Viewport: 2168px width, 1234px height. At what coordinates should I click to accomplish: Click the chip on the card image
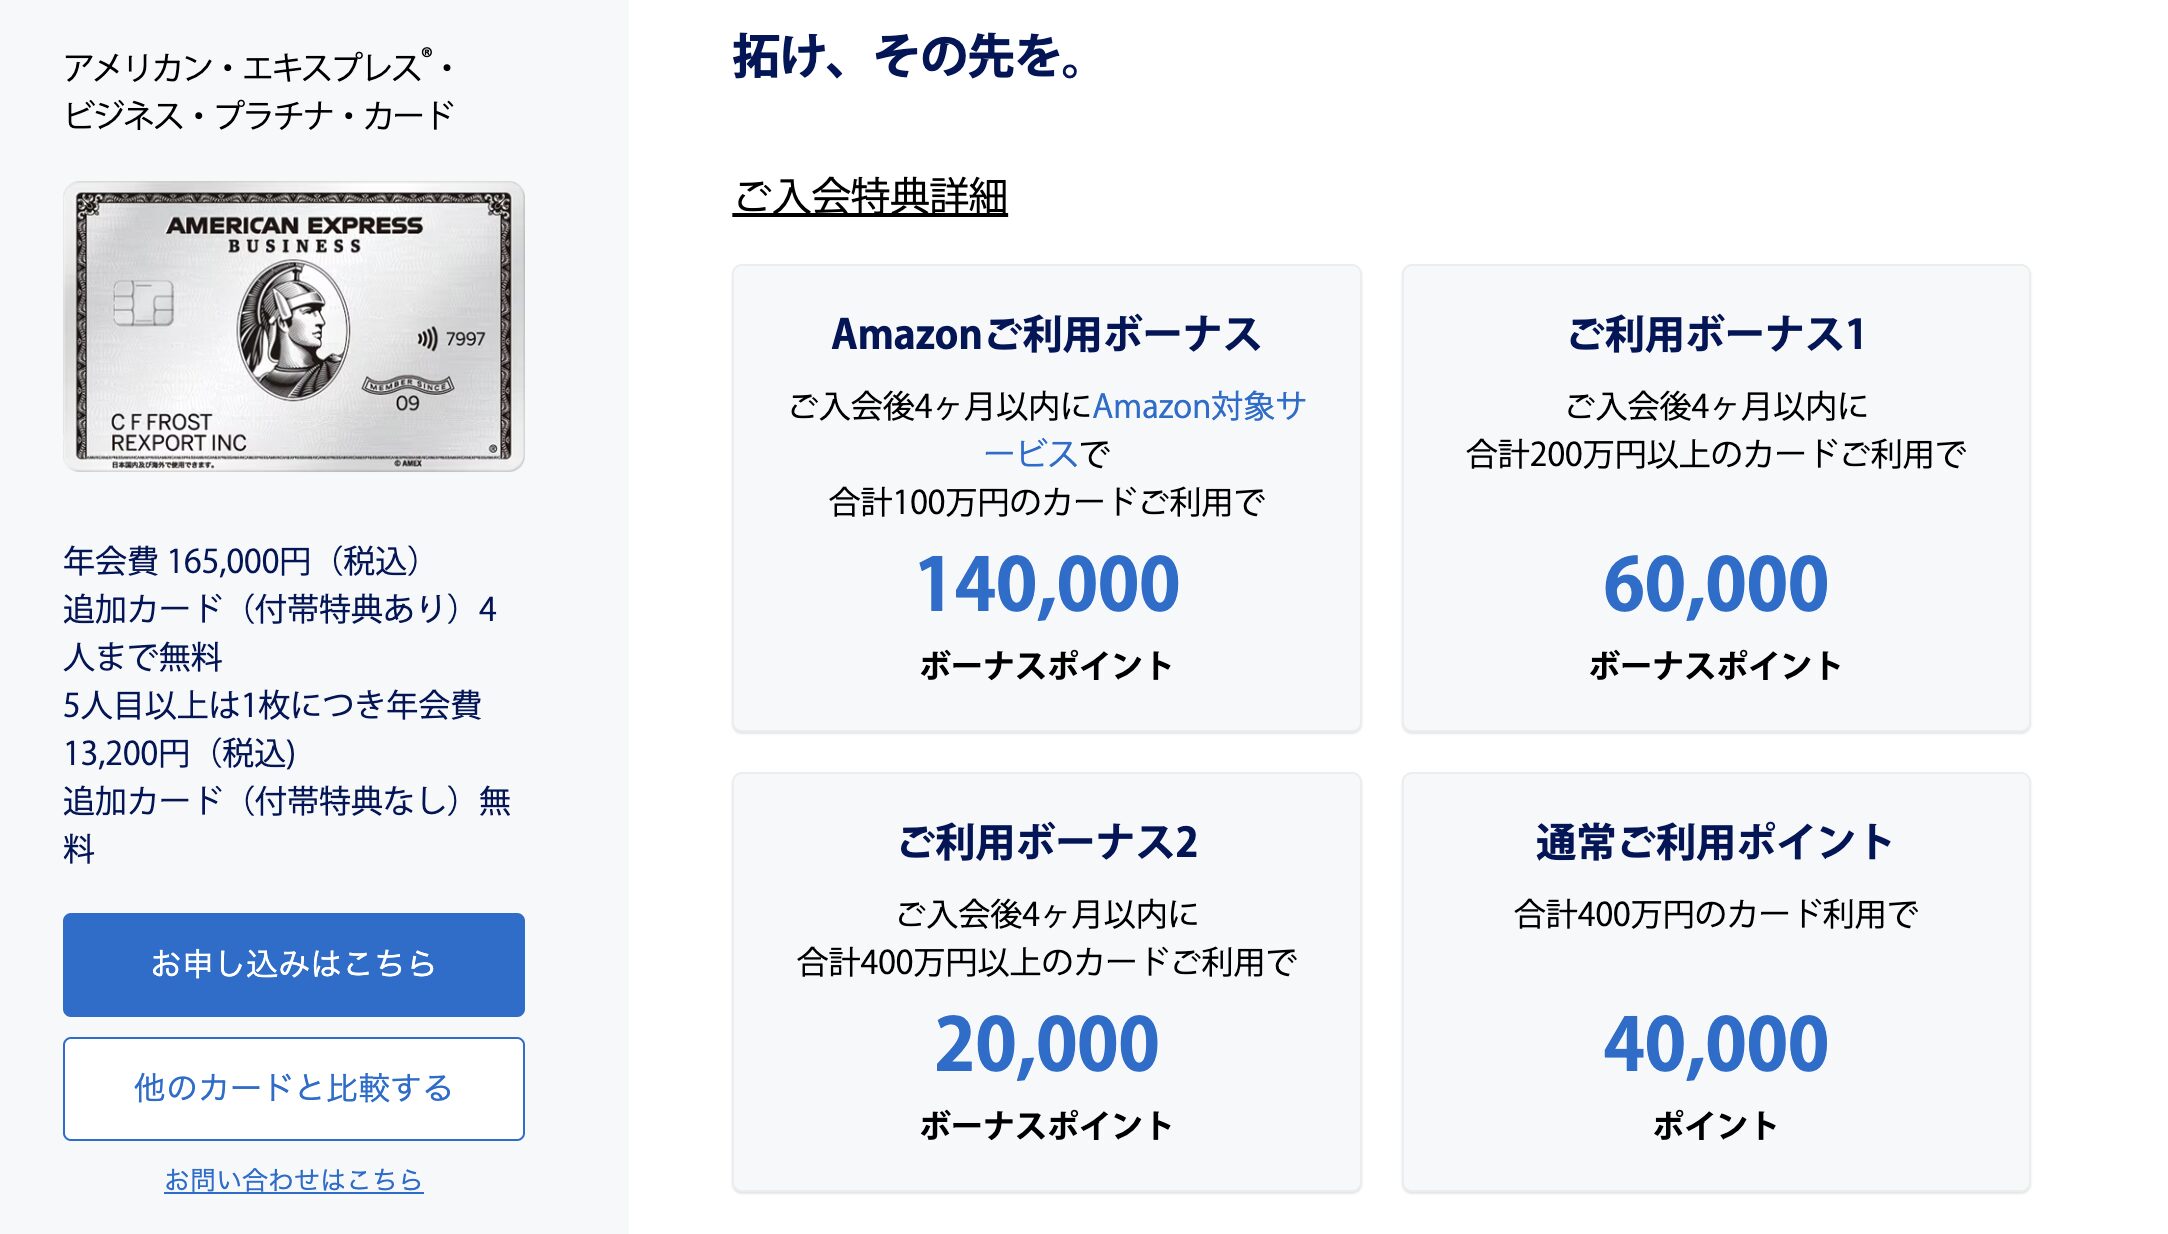coord(143,303)
